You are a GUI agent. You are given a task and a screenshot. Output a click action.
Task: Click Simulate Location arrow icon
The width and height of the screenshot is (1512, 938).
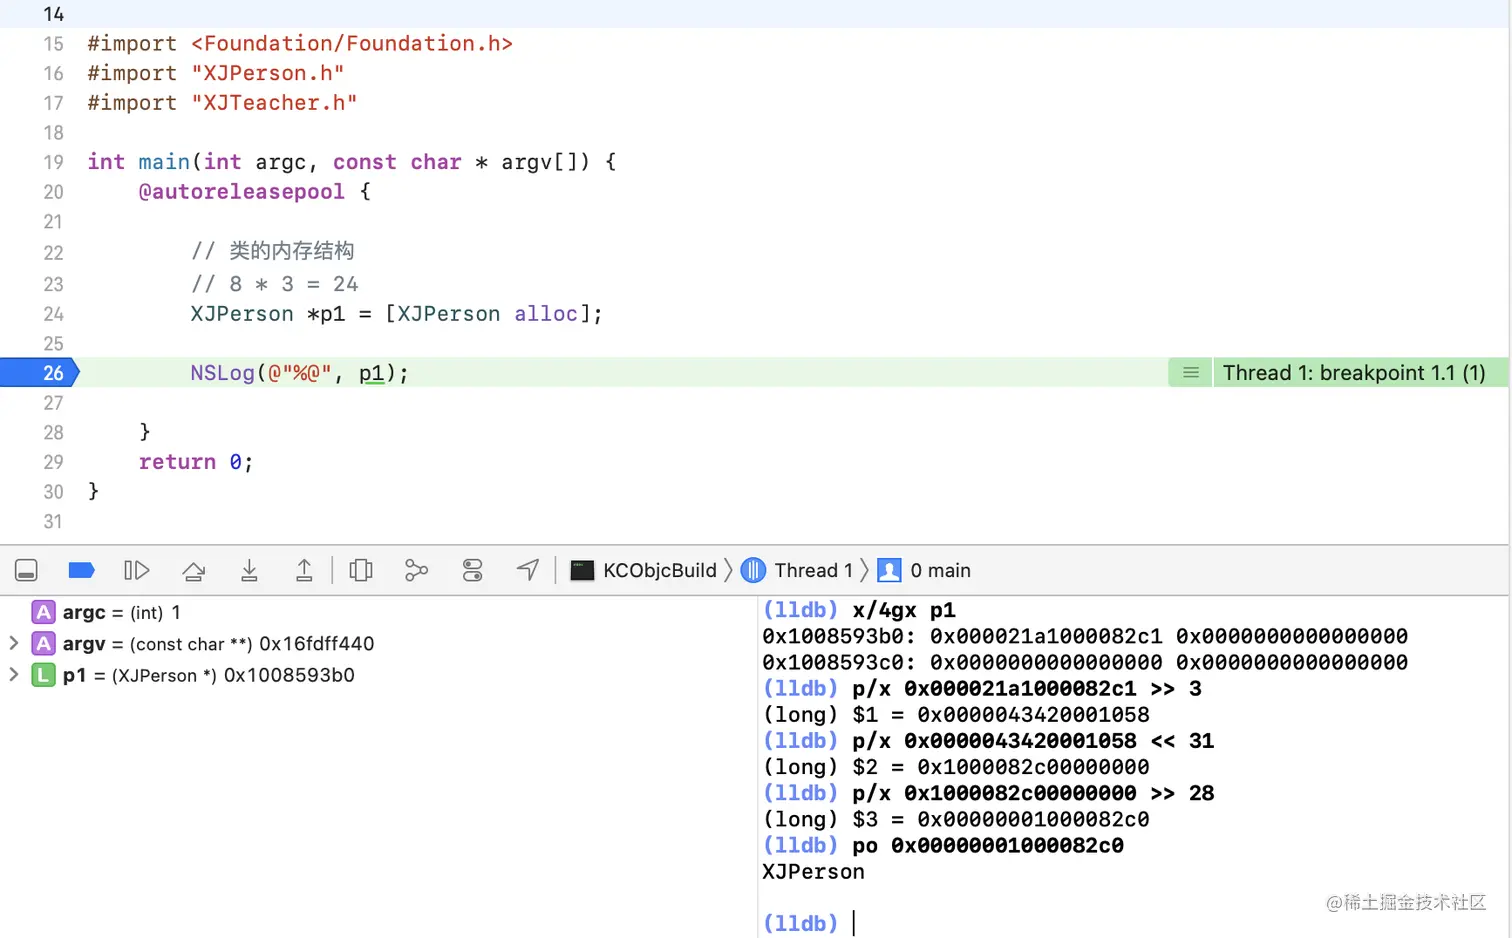[528, 570]
